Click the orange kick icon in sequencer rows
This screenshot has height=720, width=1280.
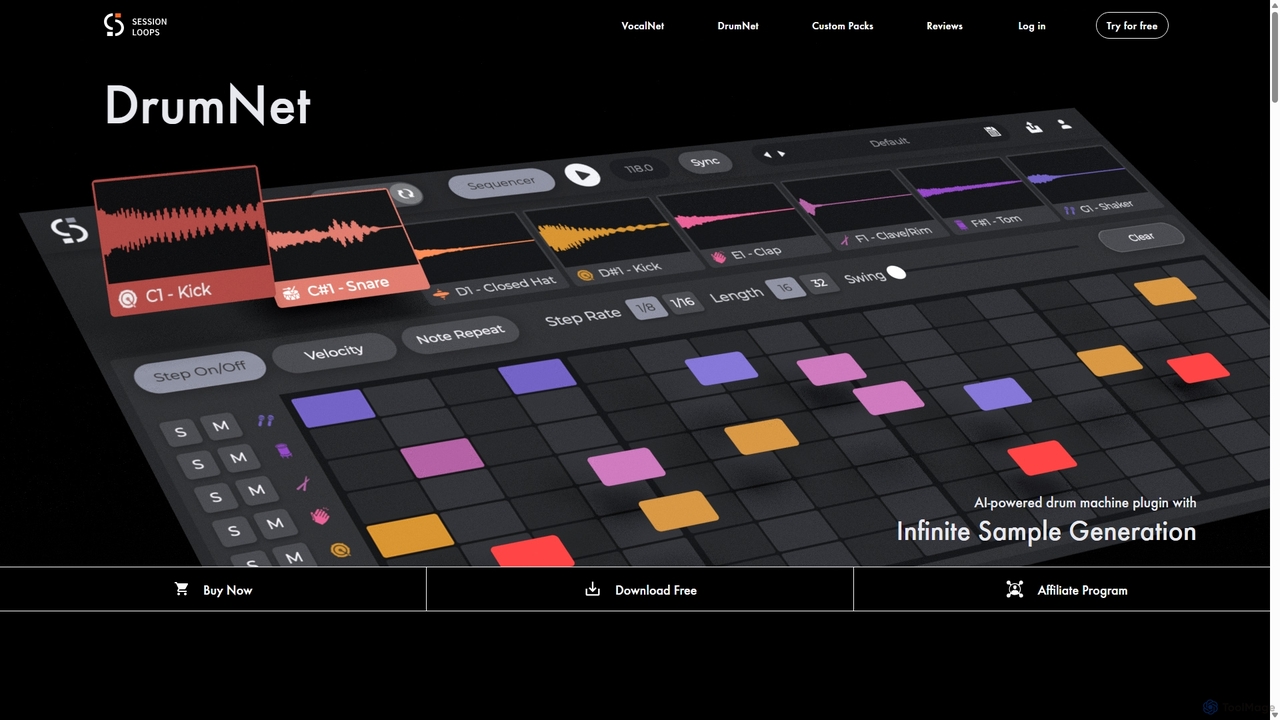click(340, 550)
